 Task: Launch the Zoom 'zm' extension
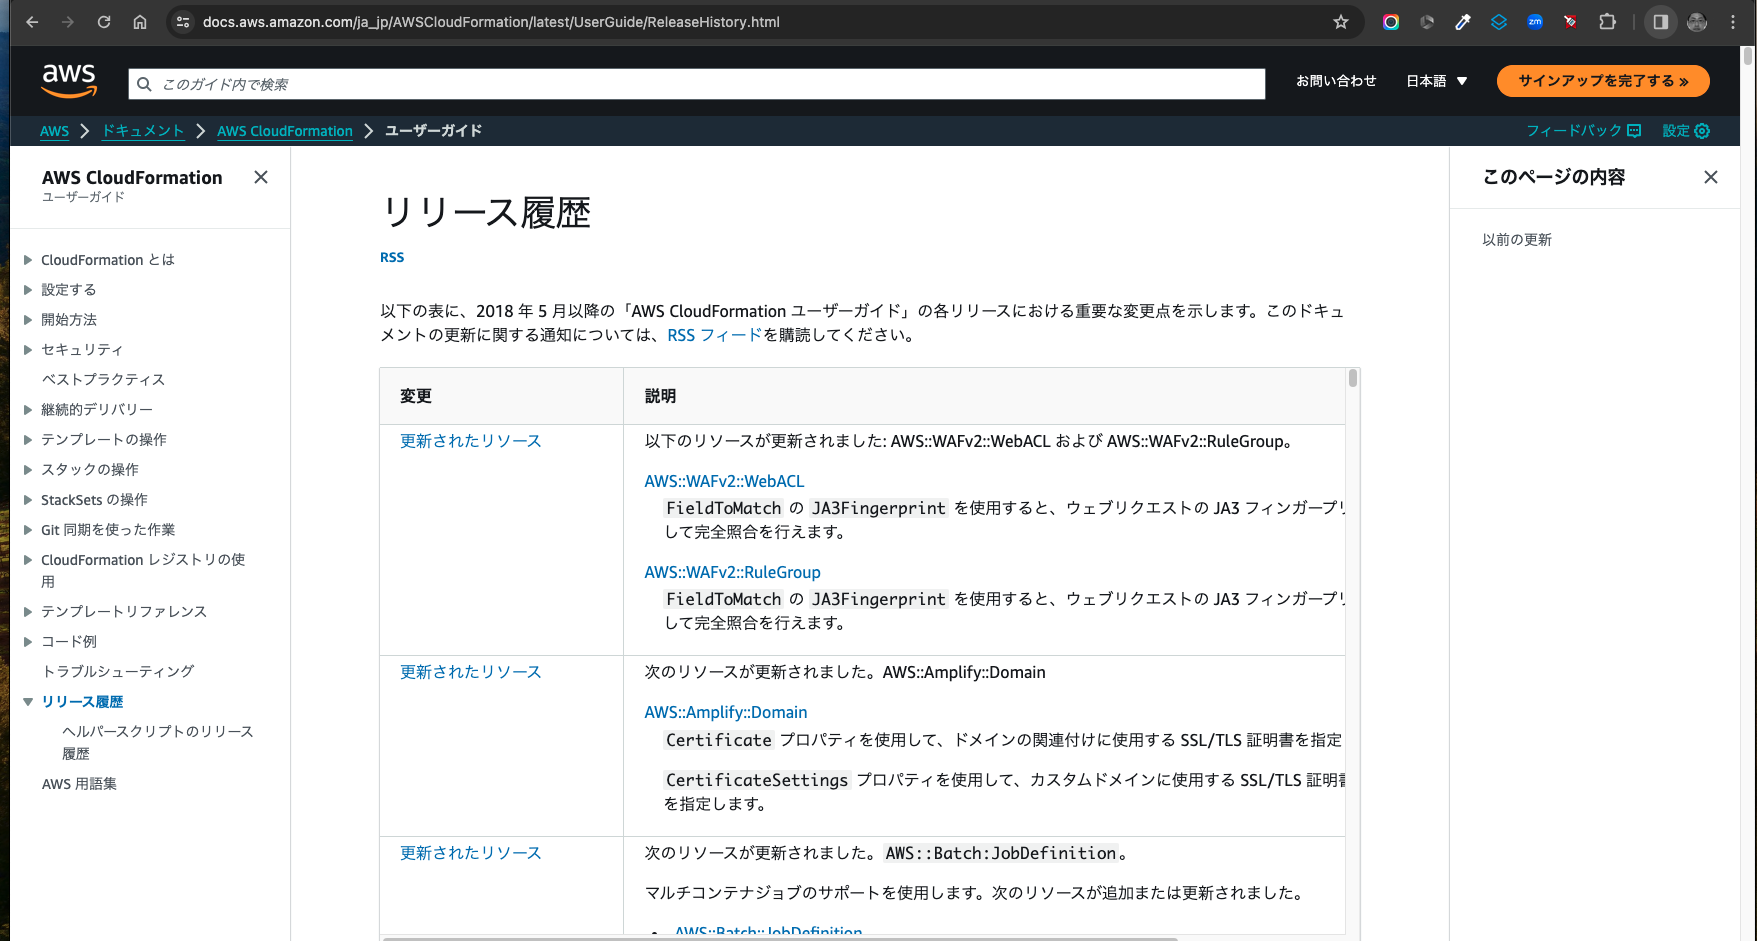(x=1535, y=22)
